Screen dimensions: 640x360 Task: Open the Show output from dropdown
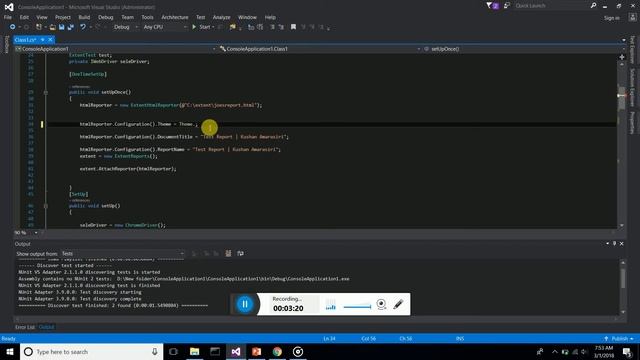pos(122,253)
